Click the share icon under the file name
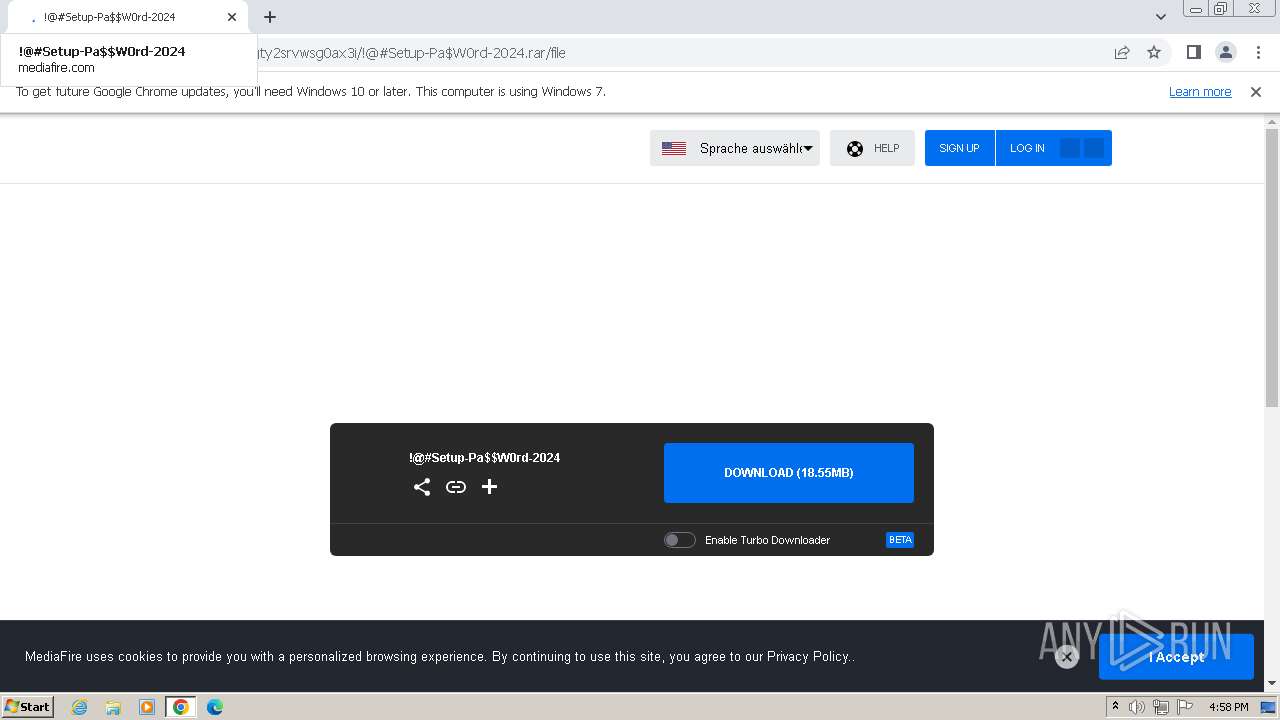This screenshot has height=720, width=1280. pyautogui.click(x=422, y=487)
